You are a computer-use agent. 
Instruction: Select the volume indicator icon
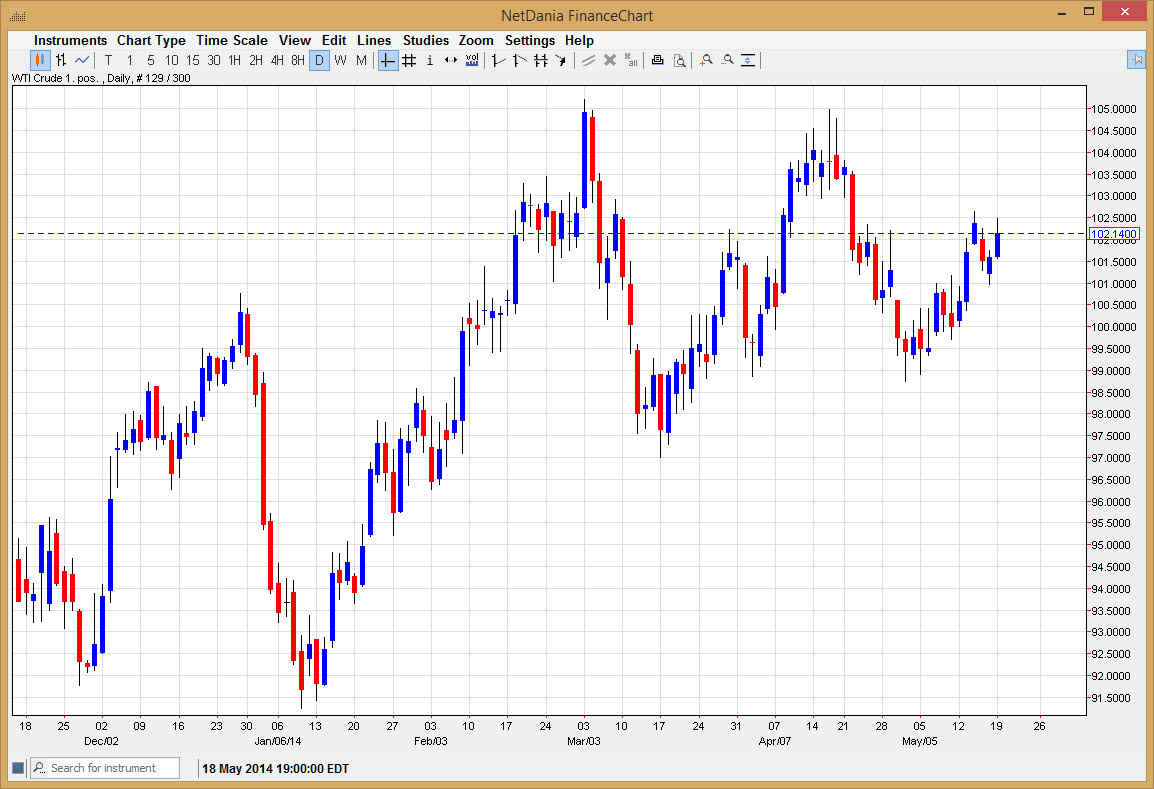472,60
